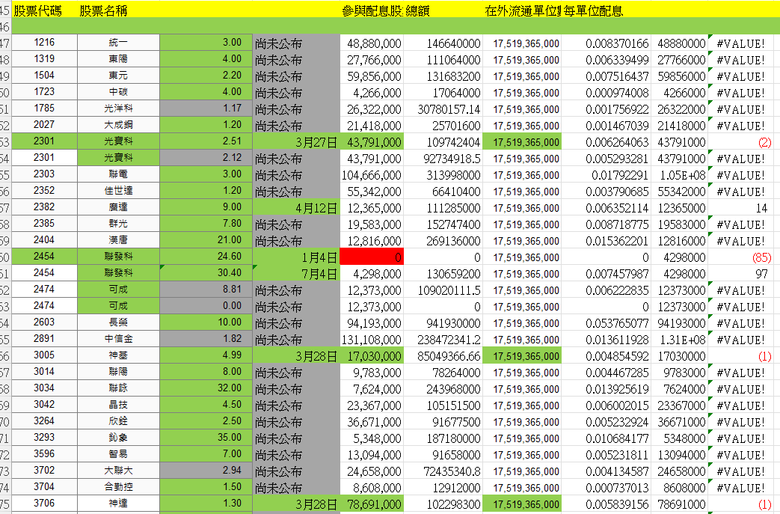The image size is (780, 514).
Task: Select dividend value 30.40
Action: point(206,273)
